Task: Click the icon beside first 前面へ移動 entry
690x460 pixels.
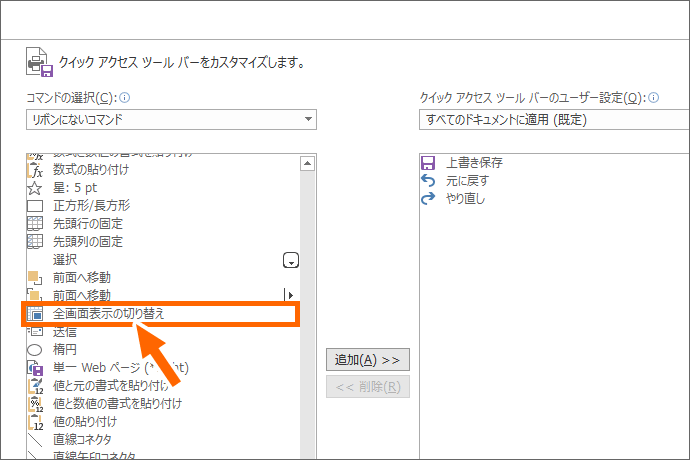Action: click(35, 278)
